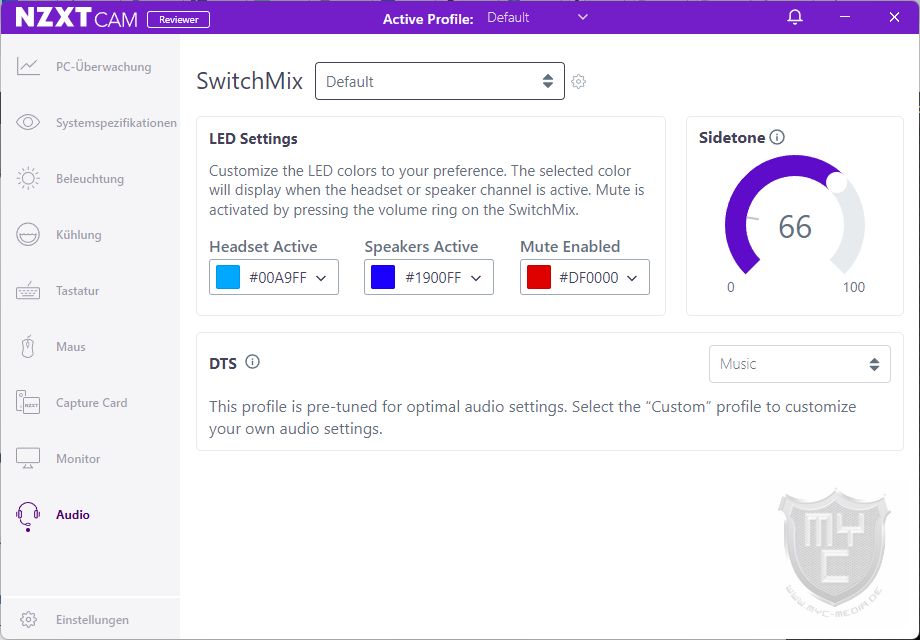Image resolution: width=920 pixels, height=640 pixels.
Task: Open Beleuchtung via the sun icon
Action: pos(28,178)
